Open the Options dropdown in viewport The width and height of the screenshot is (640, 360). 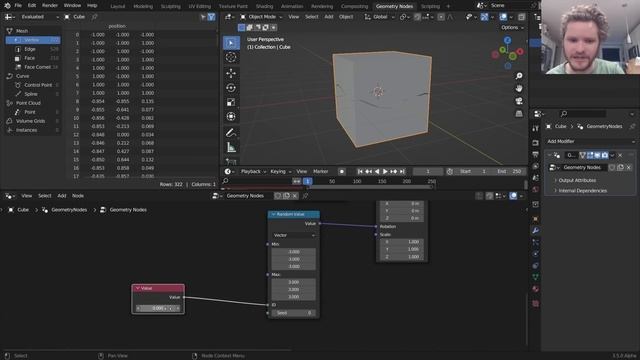click(512, 27)
